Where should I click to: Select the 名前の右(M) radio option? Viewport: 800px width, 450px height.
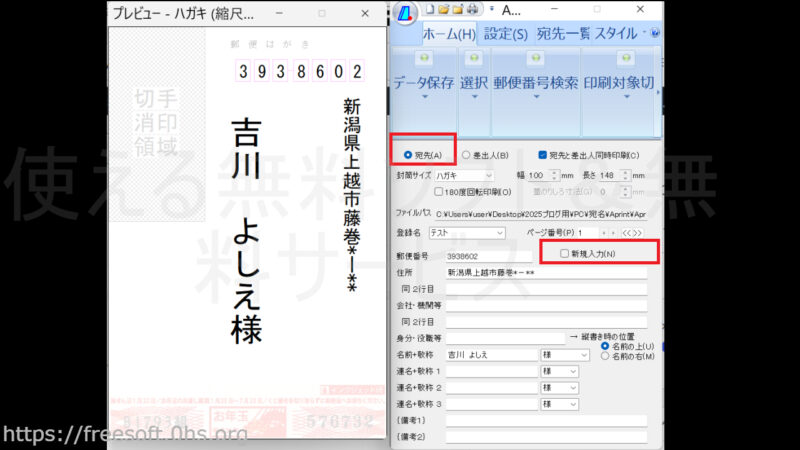click(604, 356)
